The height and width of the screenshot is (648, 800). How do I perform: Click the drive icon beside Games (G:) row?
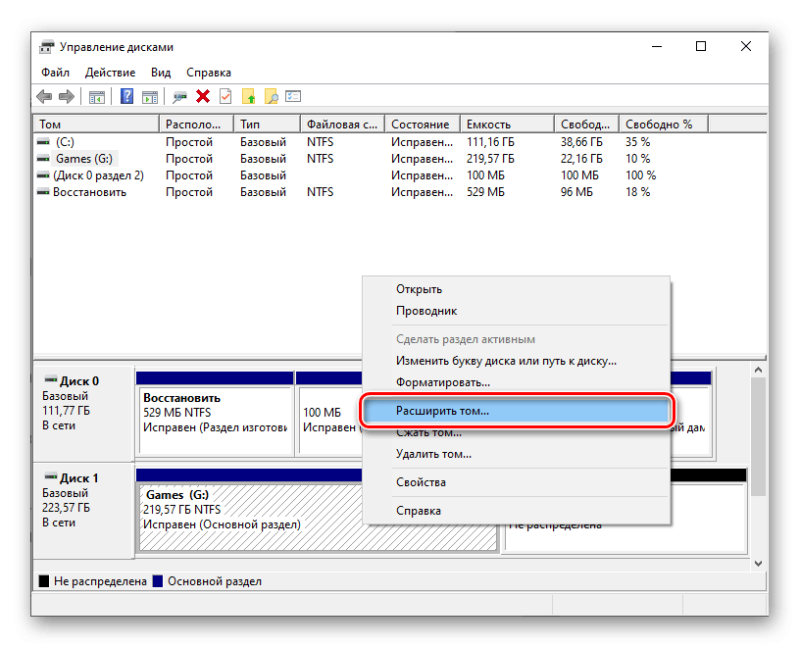pyautogui.click(x=43, y=159)
